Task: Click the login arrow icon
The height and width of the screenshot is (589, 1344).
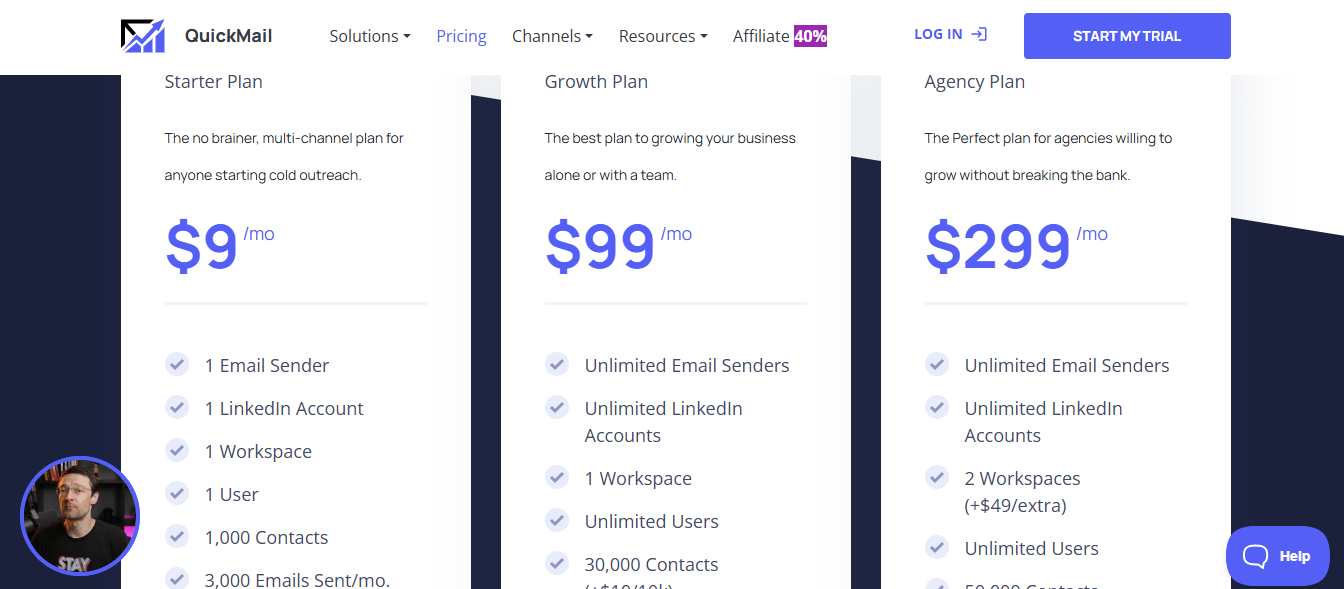Action: pos(978,33)
